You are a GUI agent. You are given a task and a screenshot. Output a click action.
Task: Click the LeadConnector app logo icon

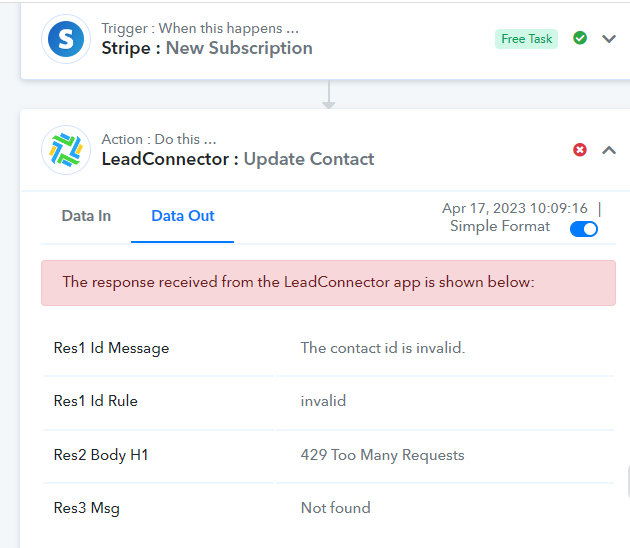[66, 150]
